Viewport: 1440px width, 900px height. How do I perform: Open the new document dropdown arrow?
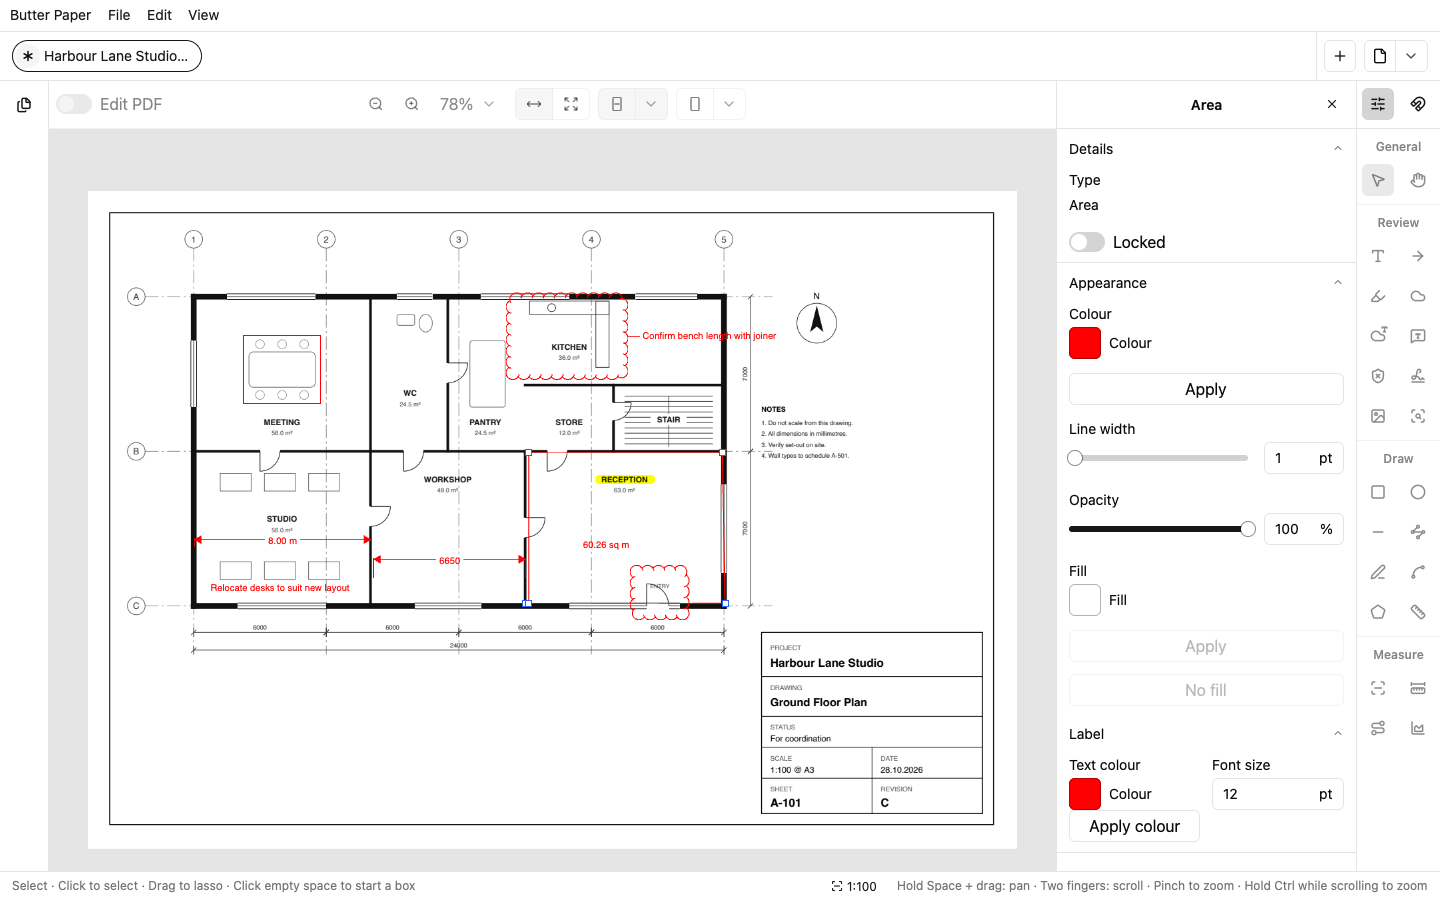(1411, 56)
